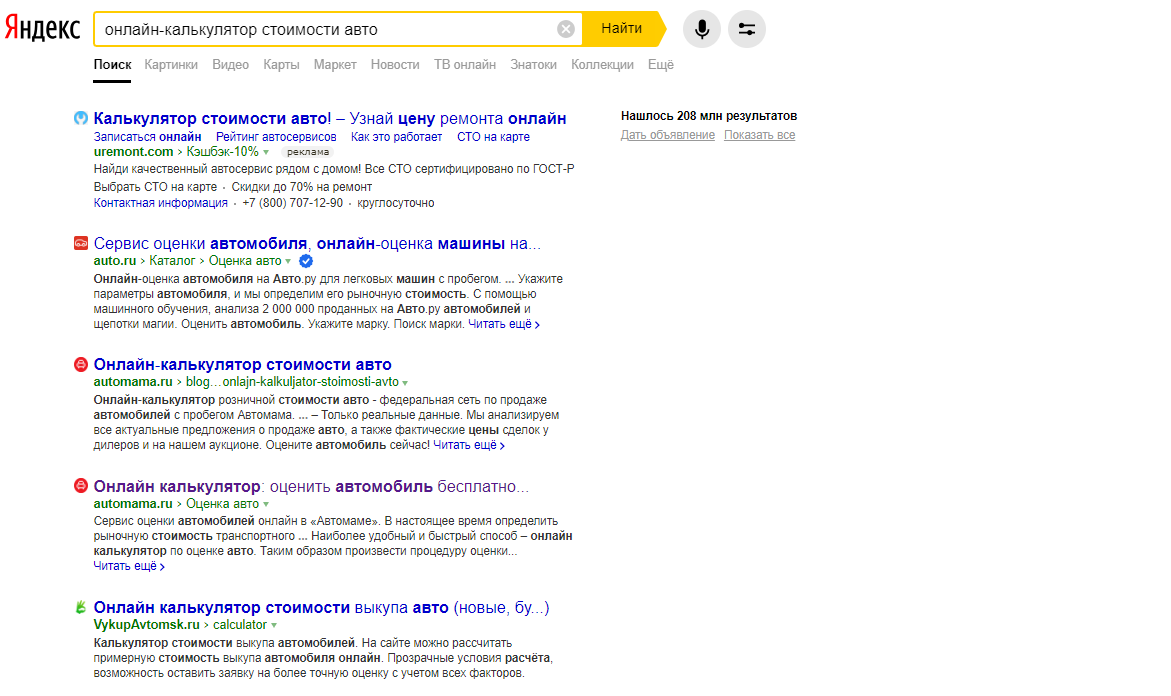1171x696 pixels.
Task: Open 'Онлайн калькулятор: оценить автомобиль бесплатно' result
Action: pos(311,486)
